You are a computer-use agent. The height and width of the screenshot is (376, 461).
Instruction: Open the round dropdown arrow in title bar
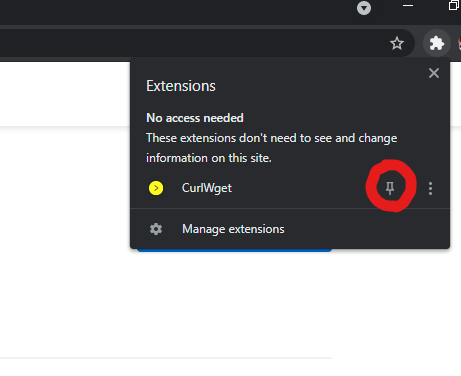point(364,8)
